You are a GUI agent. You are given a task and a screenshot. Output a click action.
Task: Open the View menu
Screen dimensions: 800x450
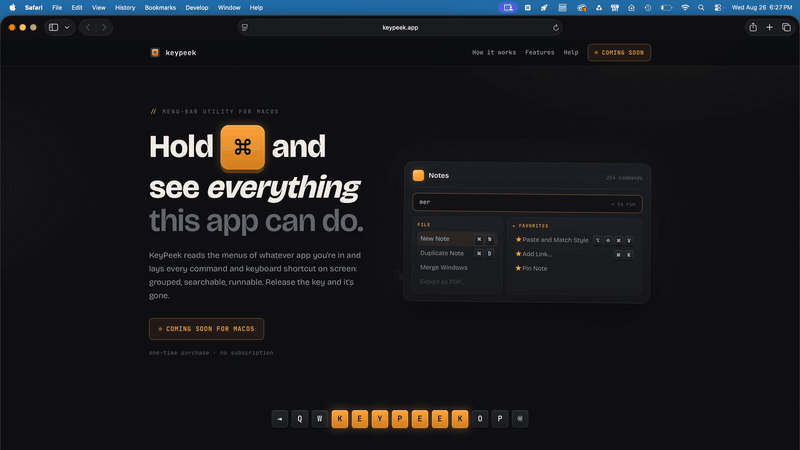[x=98, y=8]
